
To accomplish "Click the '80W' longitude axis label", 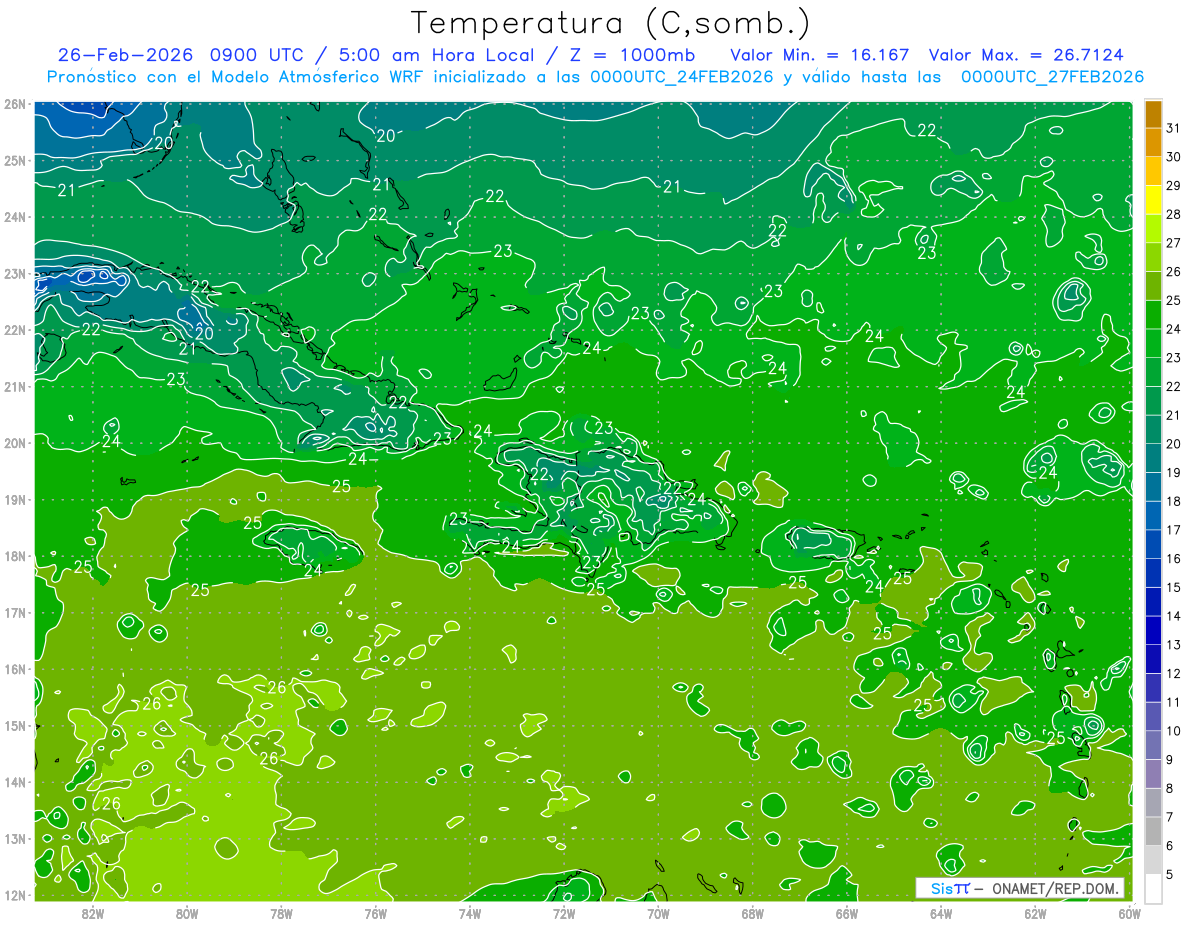I will click(187, 913).
